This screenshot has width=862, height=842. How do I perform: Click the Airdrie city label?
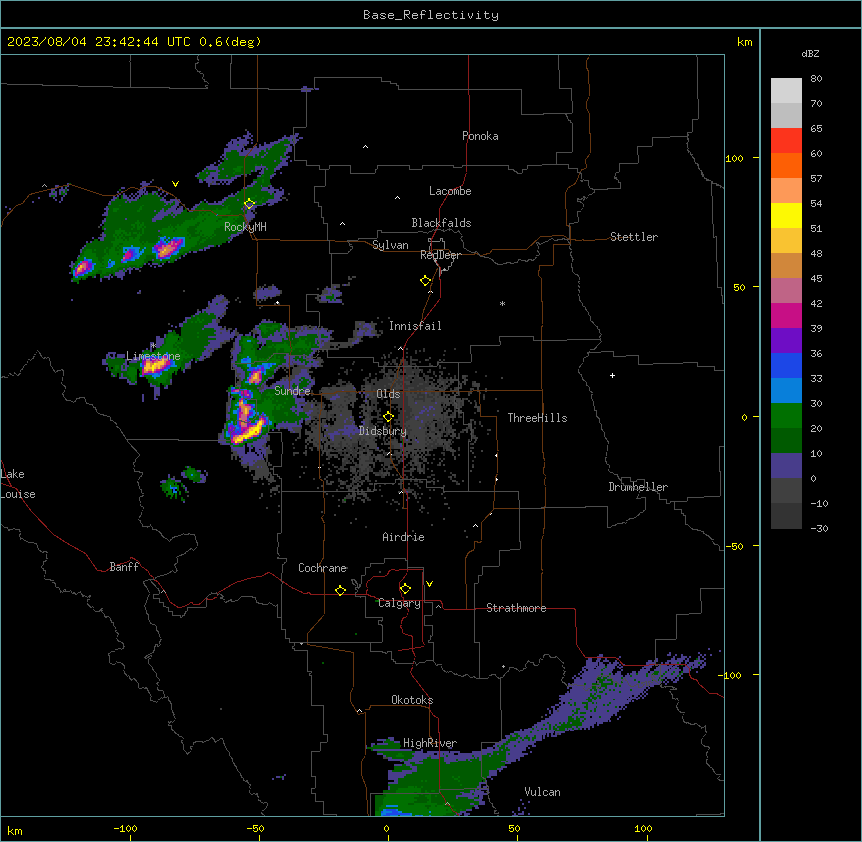[x=403, y=537]
